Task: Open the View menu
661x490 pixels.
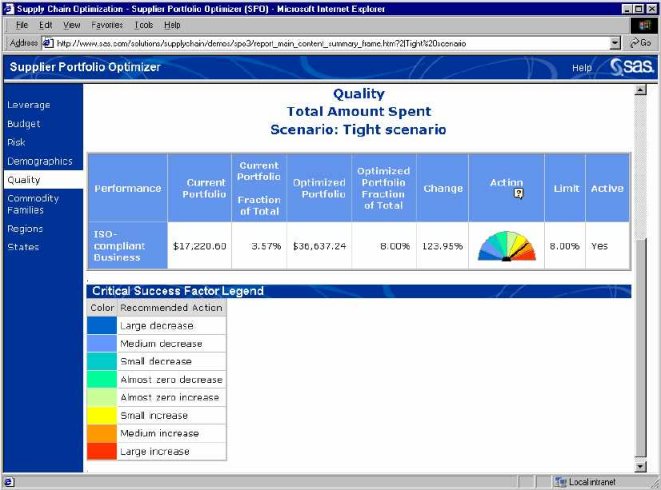Action: 72,25
